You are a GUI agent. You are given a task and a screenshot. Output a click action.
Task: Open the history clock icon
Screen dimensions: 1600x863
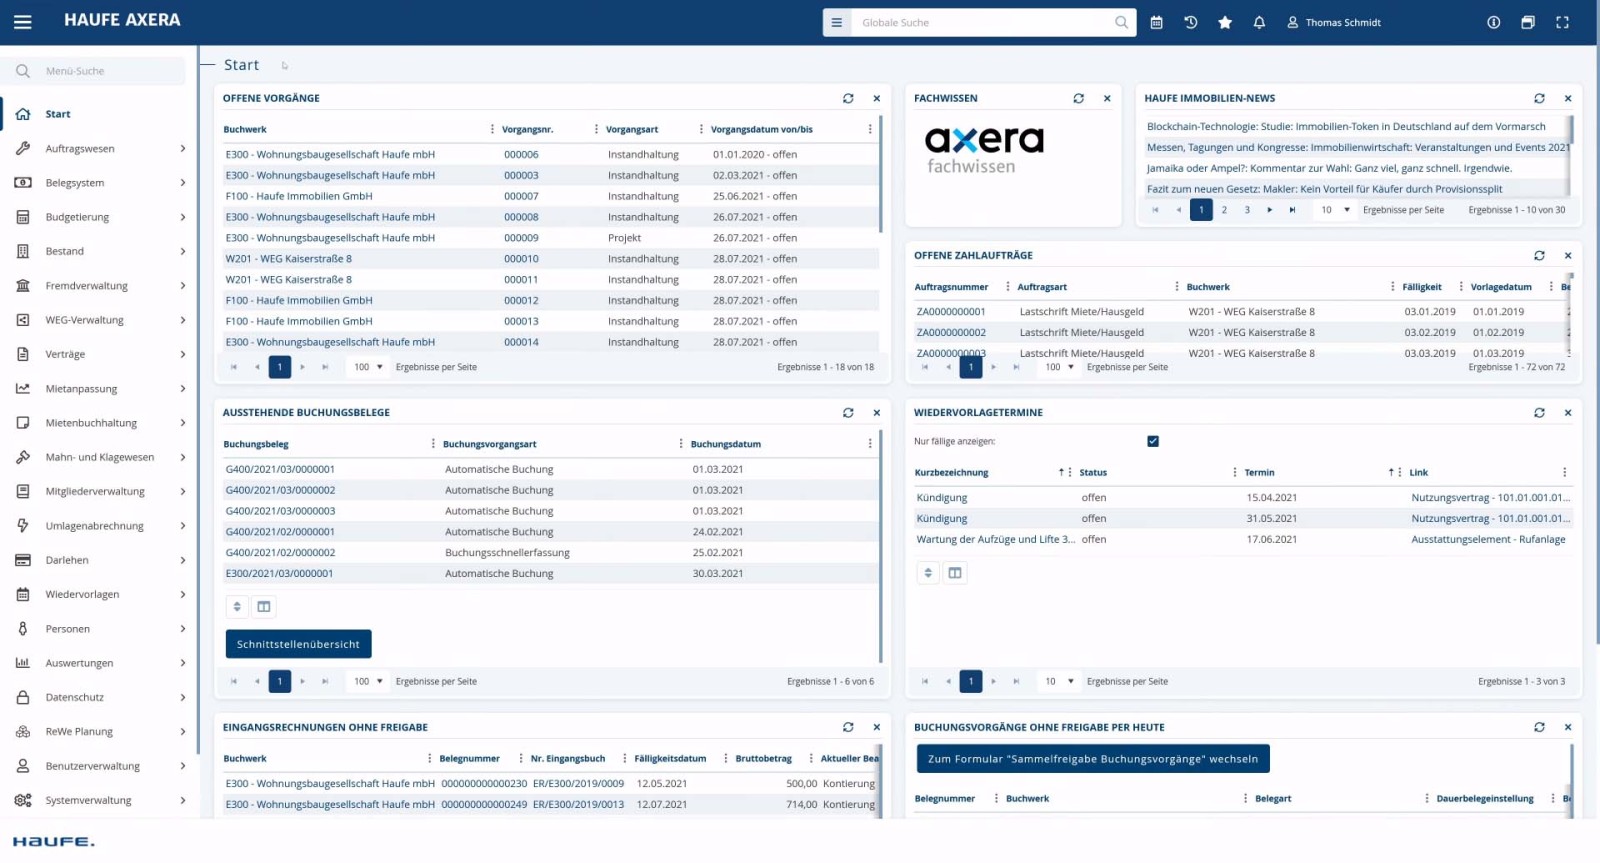(x=1190, y=22)
